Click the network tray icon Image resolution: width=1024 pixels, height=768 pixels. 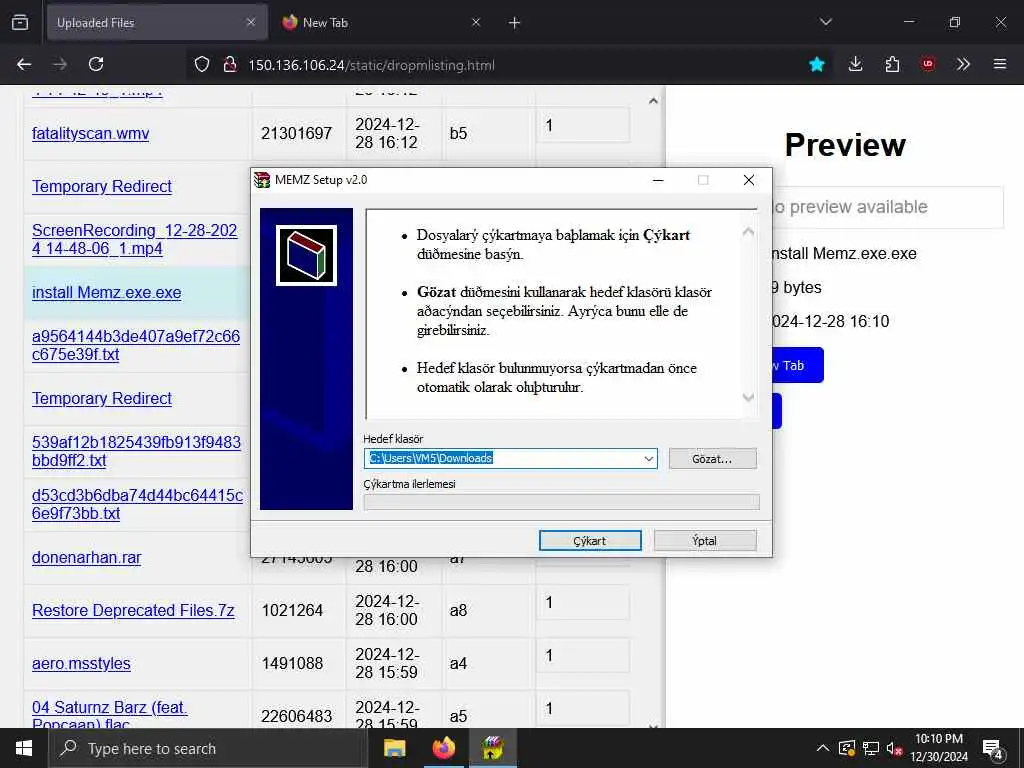870,748
